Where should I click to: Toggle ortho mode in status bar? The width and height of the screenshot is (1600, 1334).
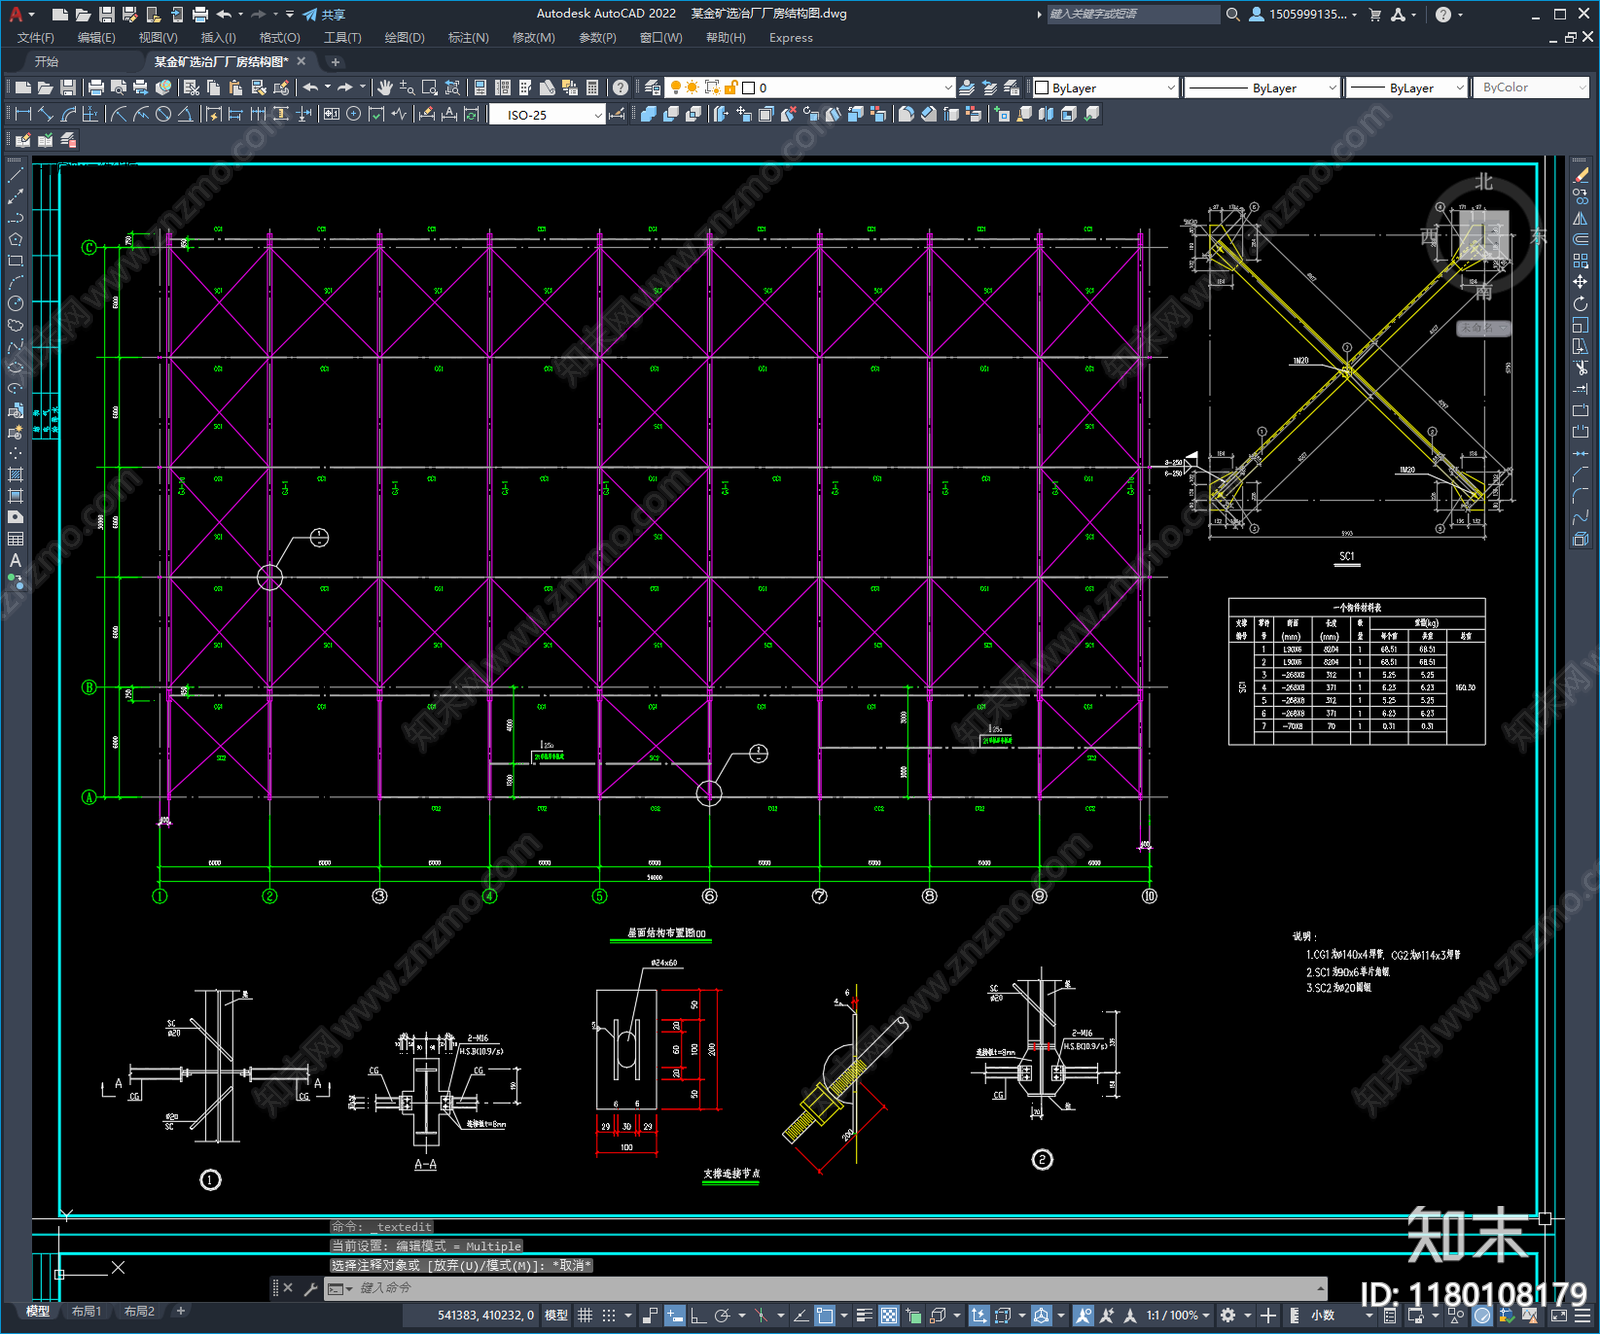[698, 1315]
